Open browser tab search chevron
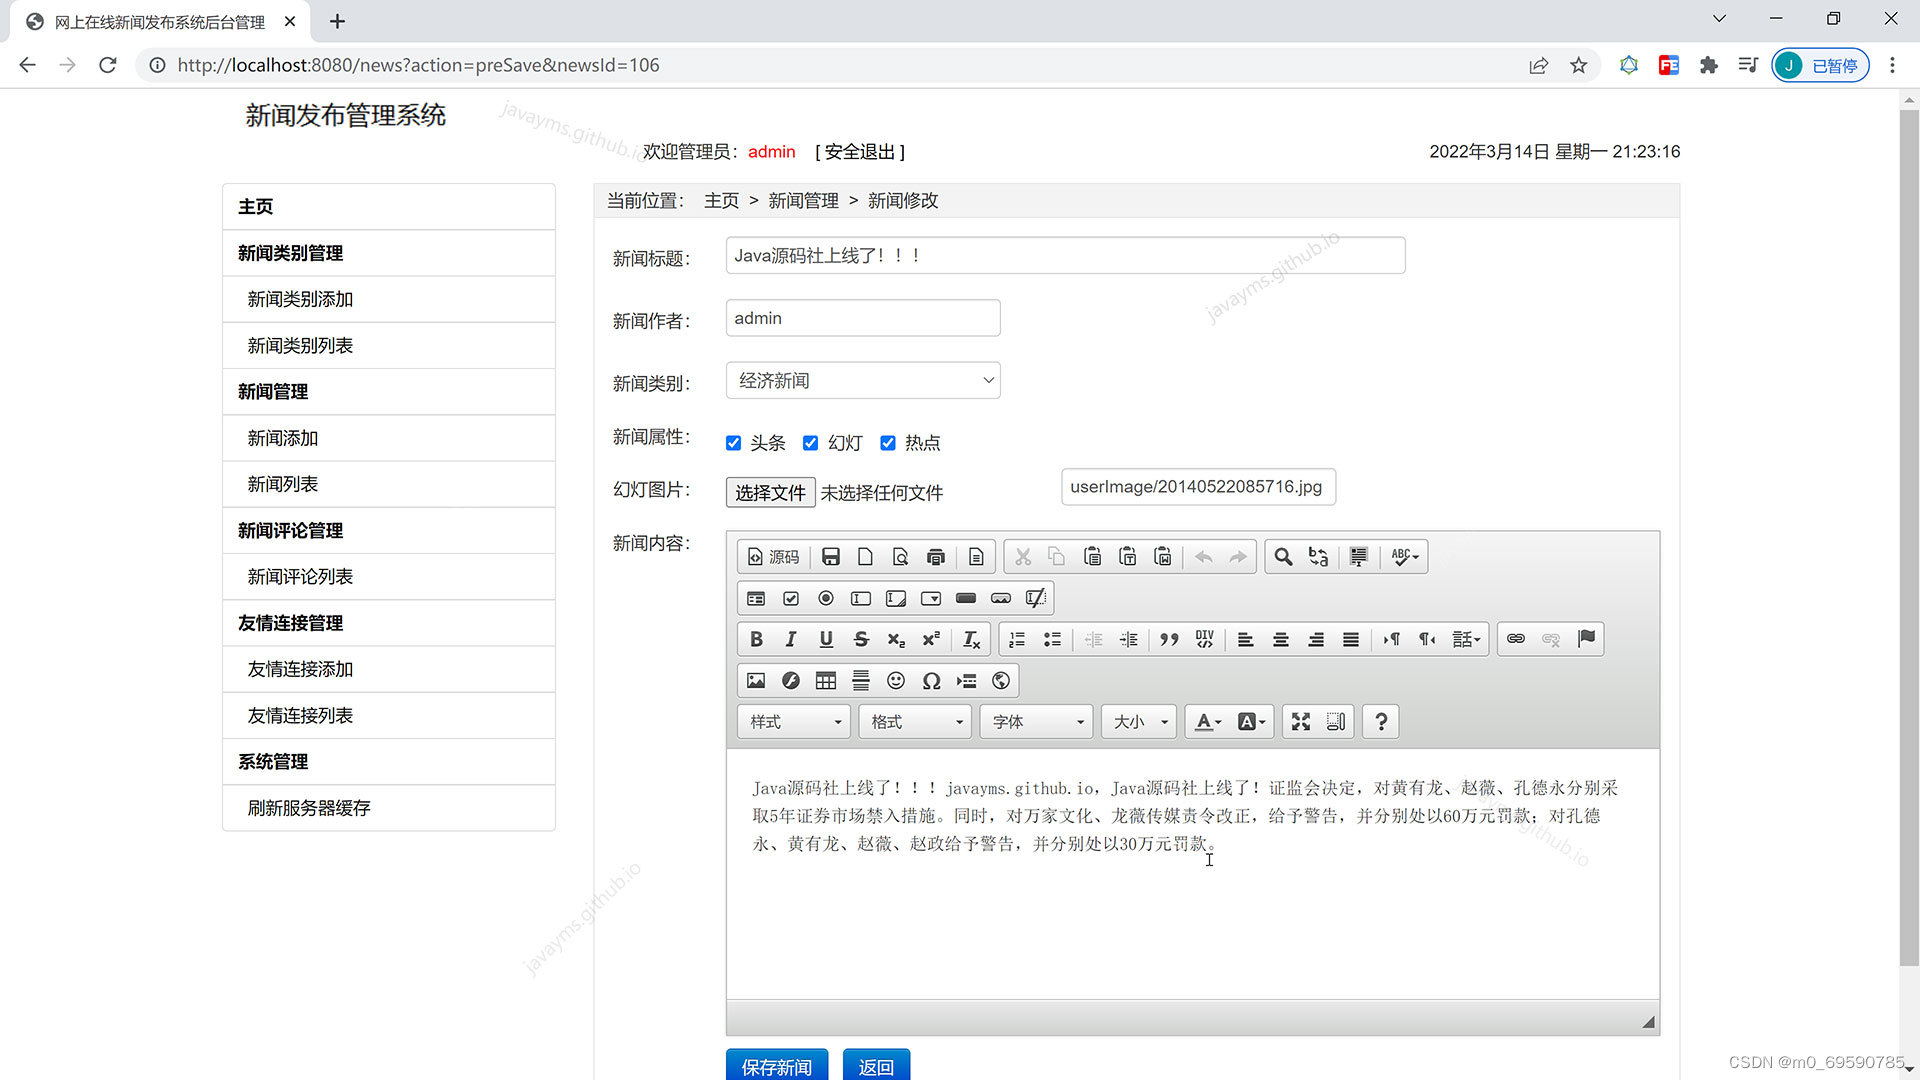This screenshot has height=1080, width=1920. click(1719, 19)
